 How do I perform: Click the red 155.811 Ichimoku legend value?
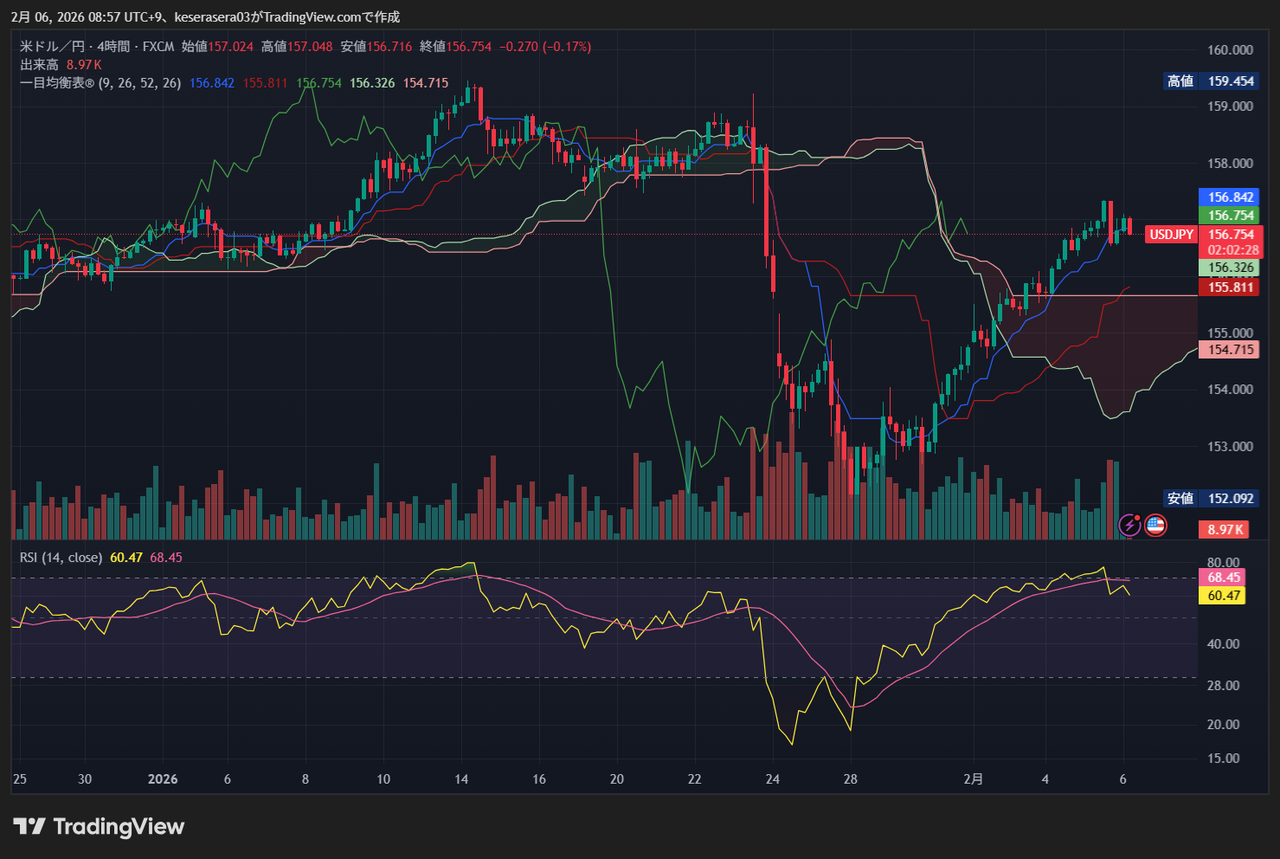tap(265, 83)
